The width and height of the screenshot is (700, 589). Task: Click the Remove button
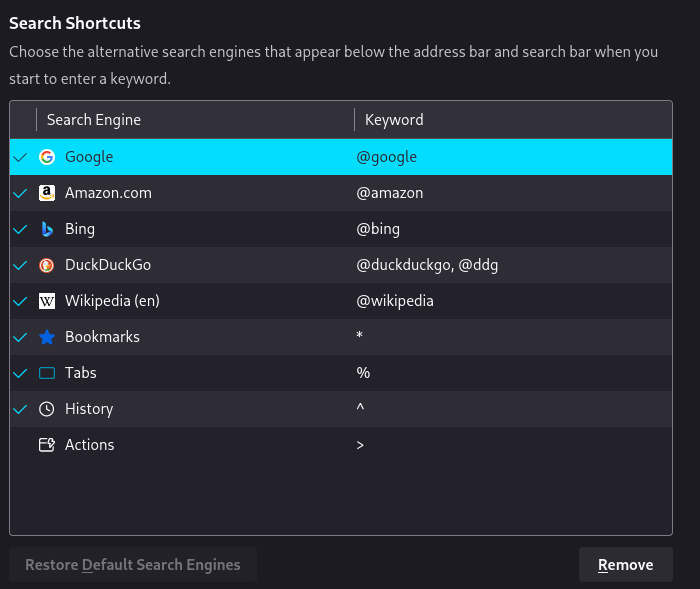[625, 565]
